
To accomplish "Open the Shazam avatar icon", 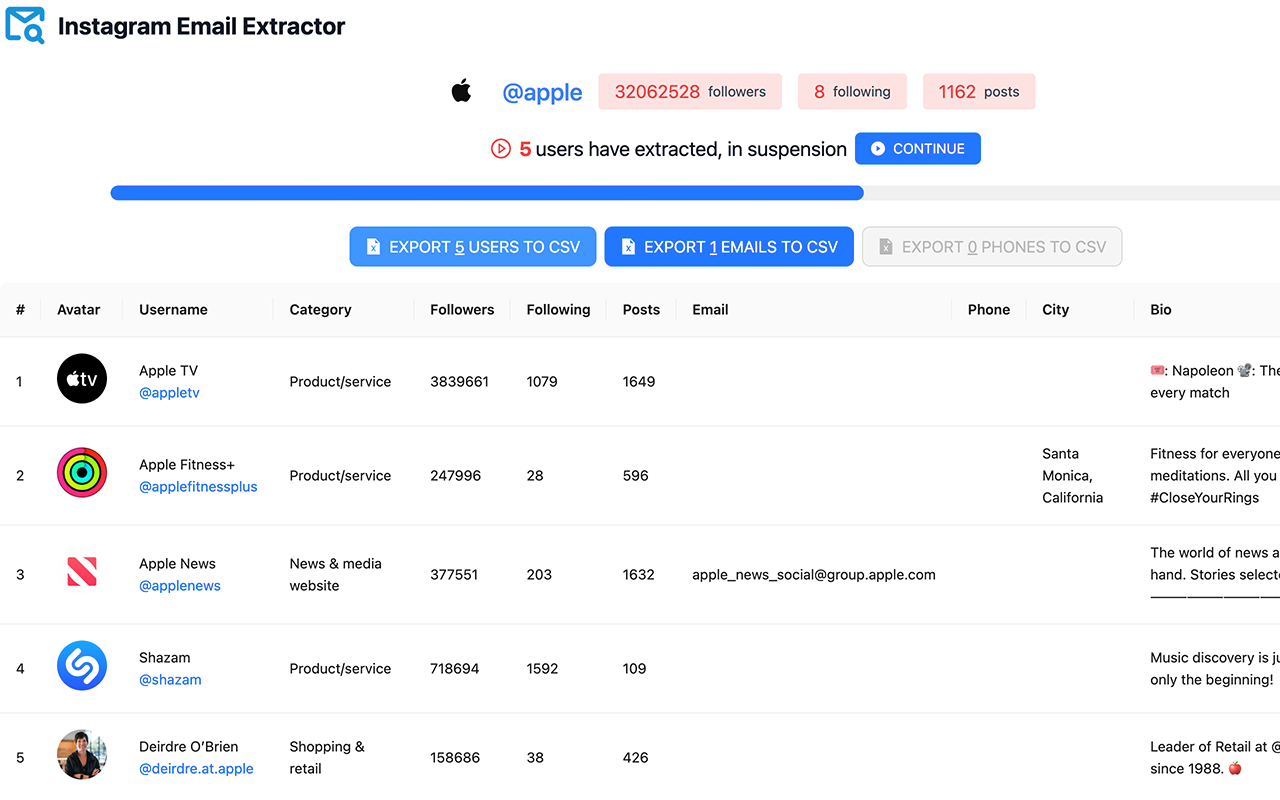I will tap(82, 665).
